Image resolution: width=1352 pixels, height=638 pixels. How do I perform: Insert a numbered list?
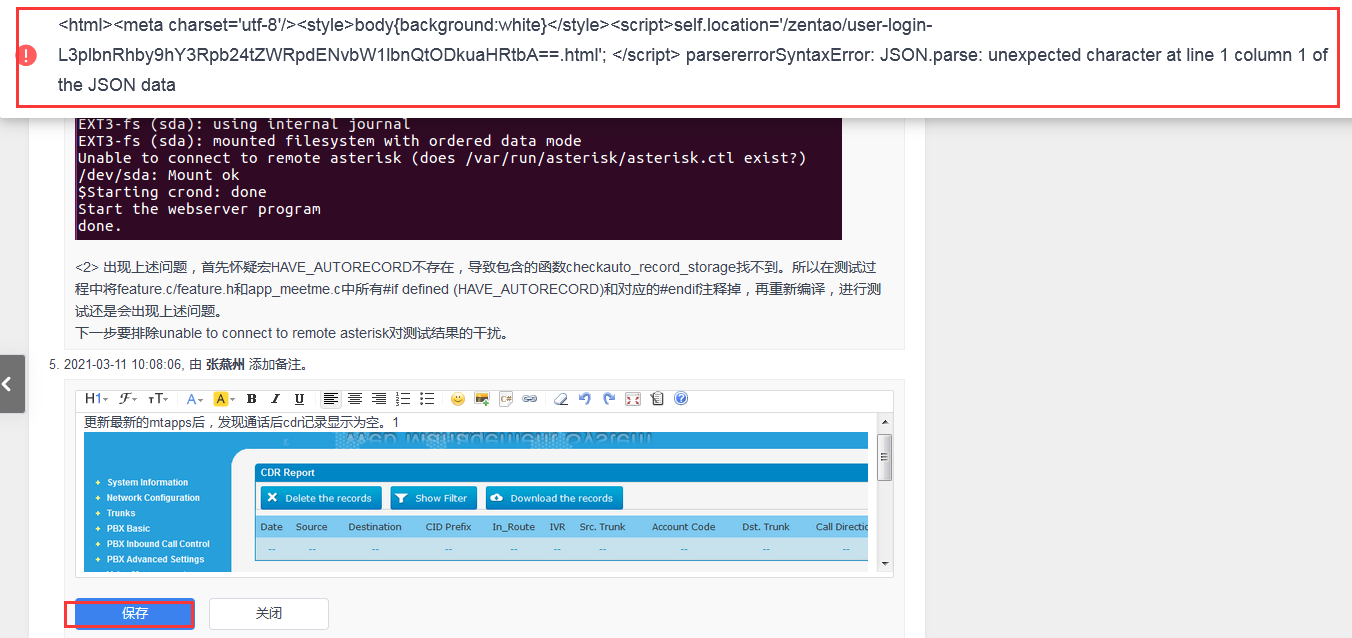tap(403, 399)
